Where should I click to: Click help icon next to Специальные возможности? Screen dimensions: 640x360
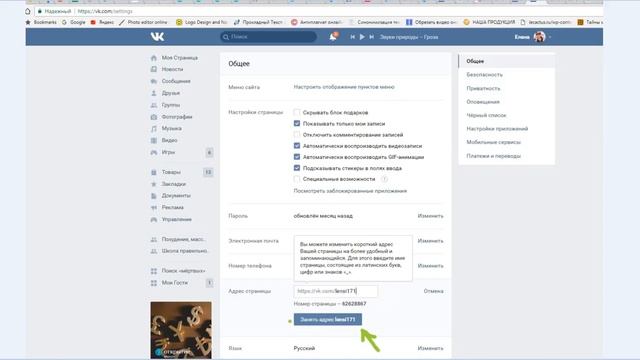384,179
